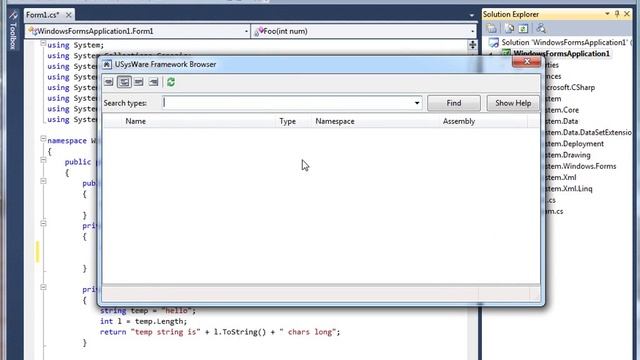Click the fourth layout icon in Framework Browser toolbar

coord(153,82)
